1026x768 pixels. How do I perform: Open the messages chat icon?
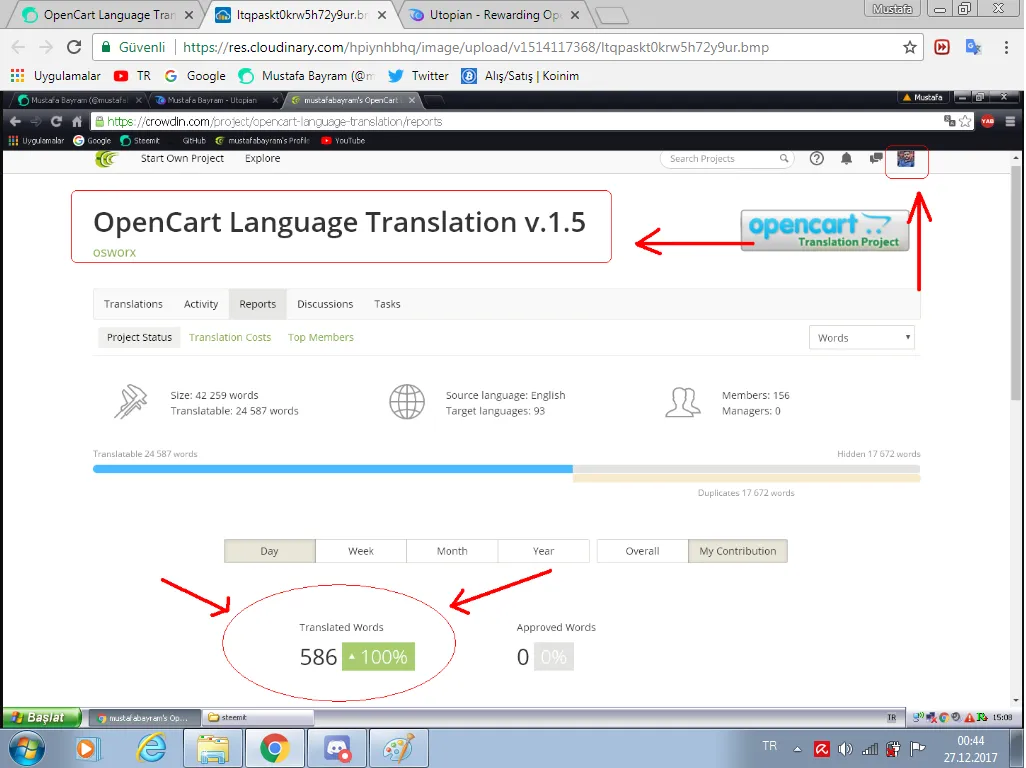pyautogui.click(x=876, y=158)
